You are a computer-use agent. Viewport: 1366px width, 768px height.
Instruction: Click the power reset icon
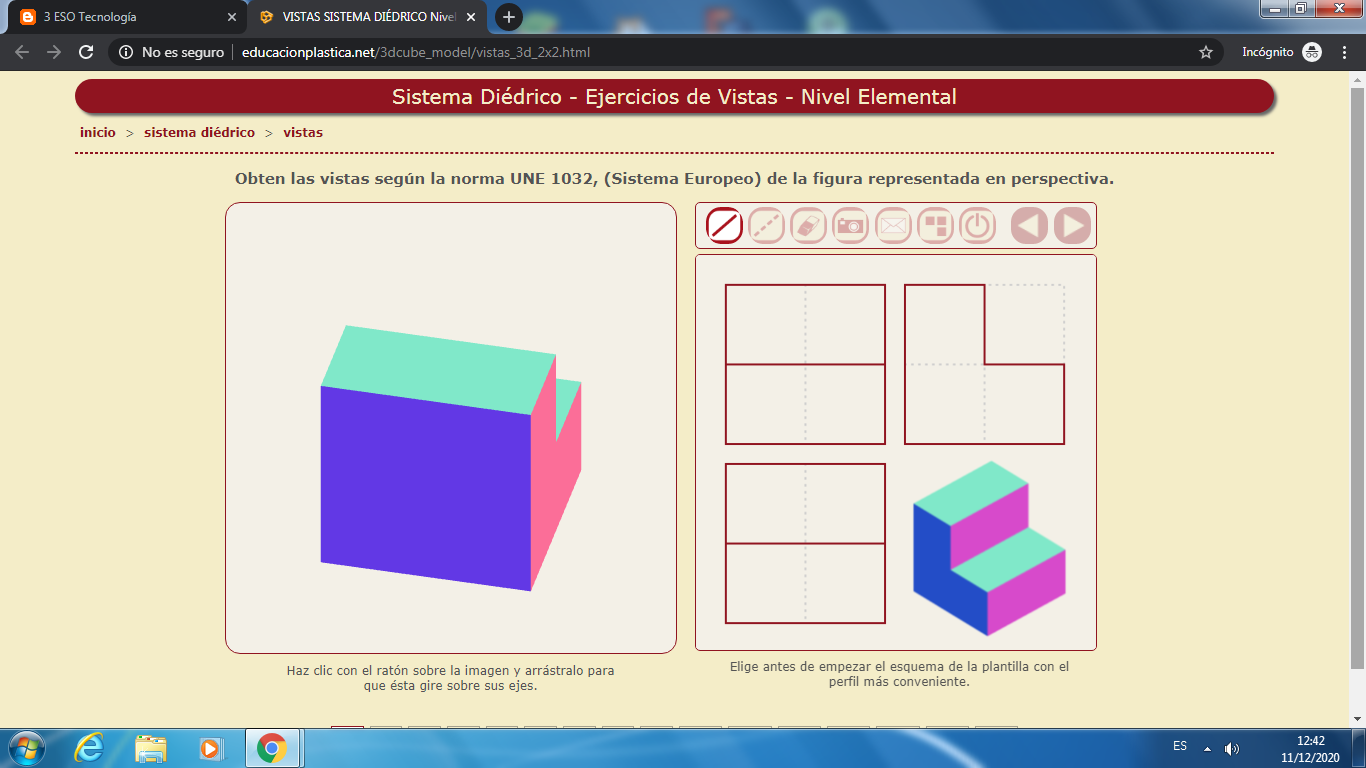[x=977, y=226]
